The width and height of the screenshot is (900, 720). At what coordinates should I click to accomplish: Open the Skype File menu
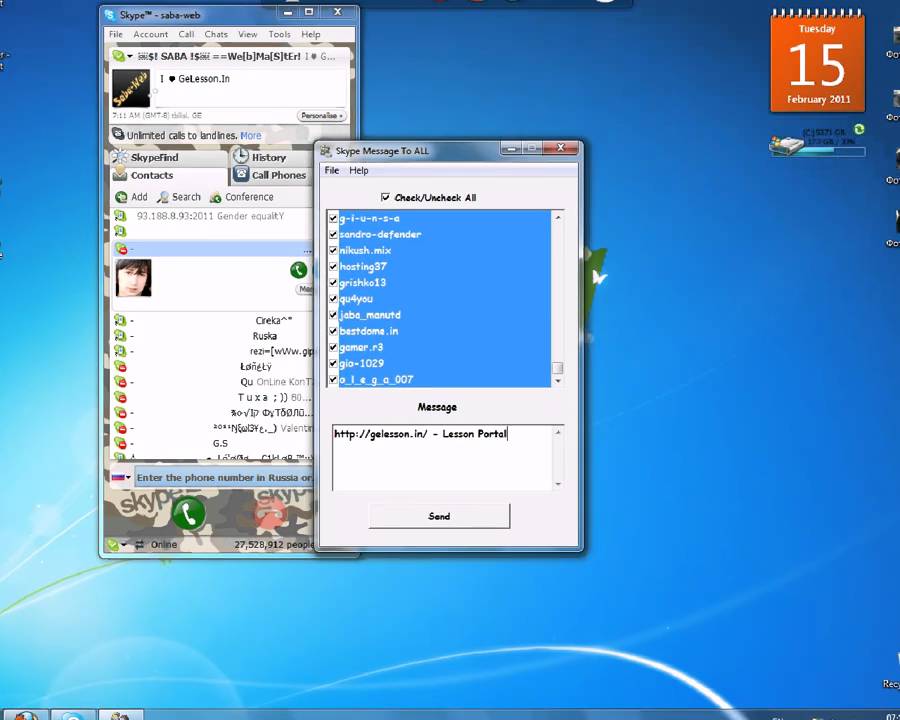pos(116,34)
